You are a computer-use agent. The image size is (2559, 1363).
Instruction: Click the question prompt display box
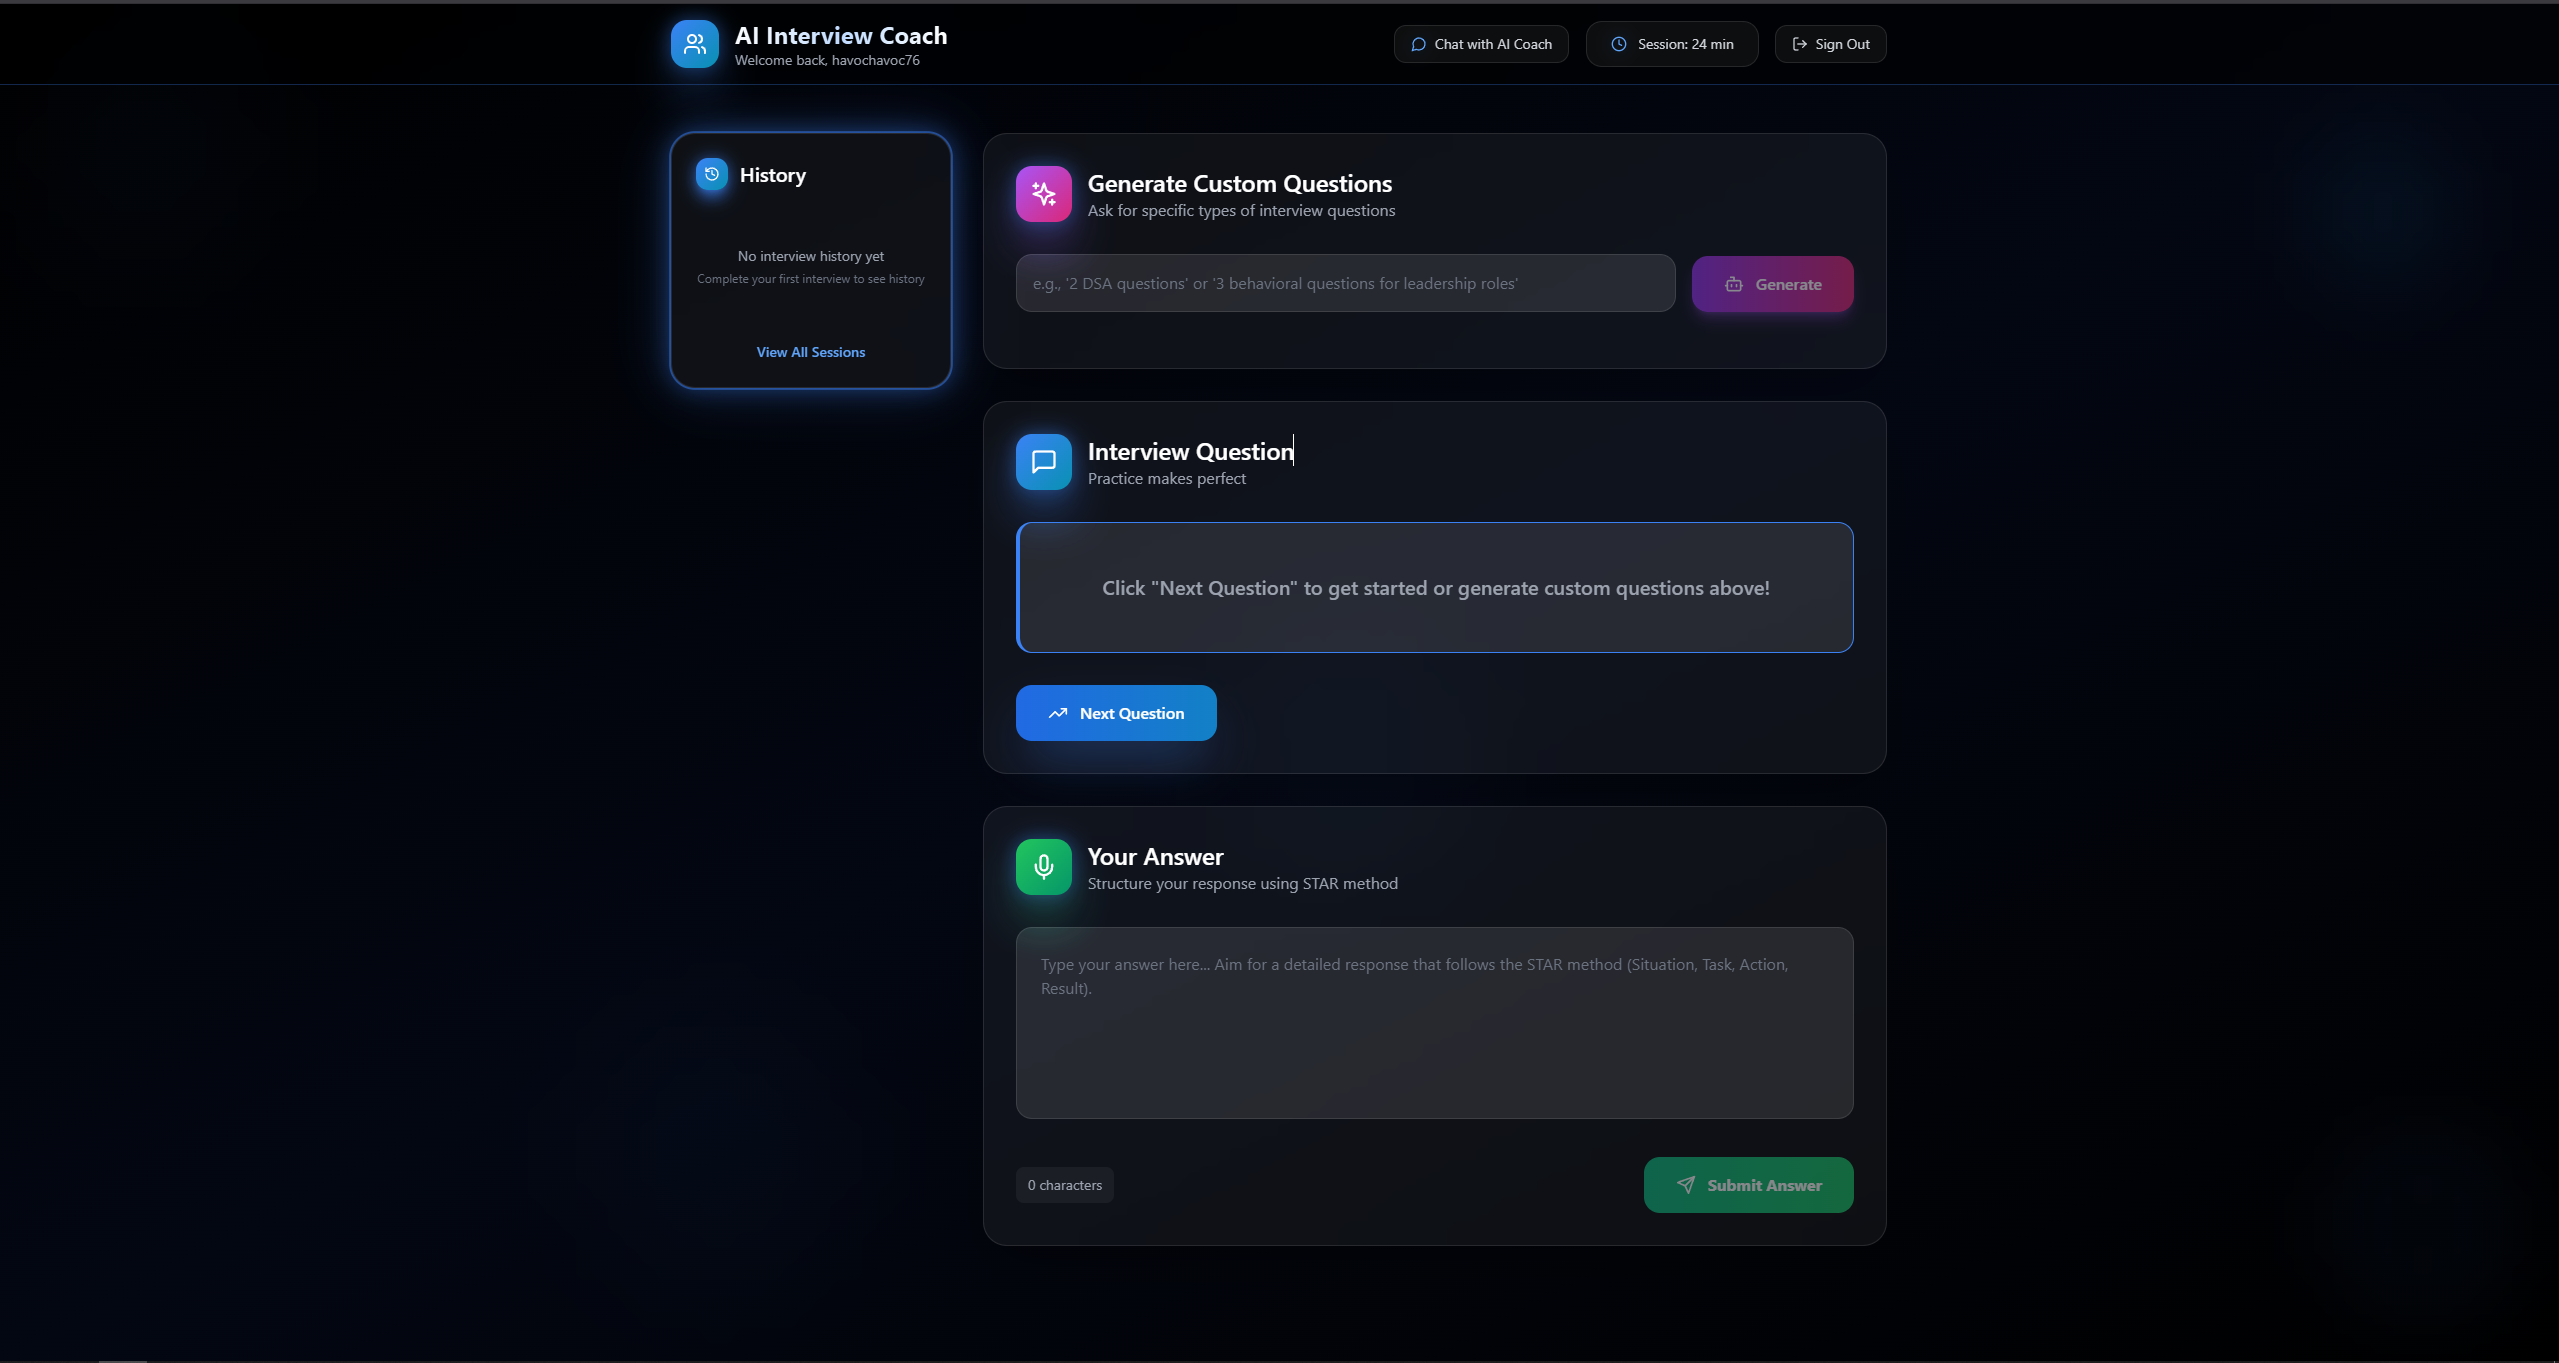coord(1434,588)
